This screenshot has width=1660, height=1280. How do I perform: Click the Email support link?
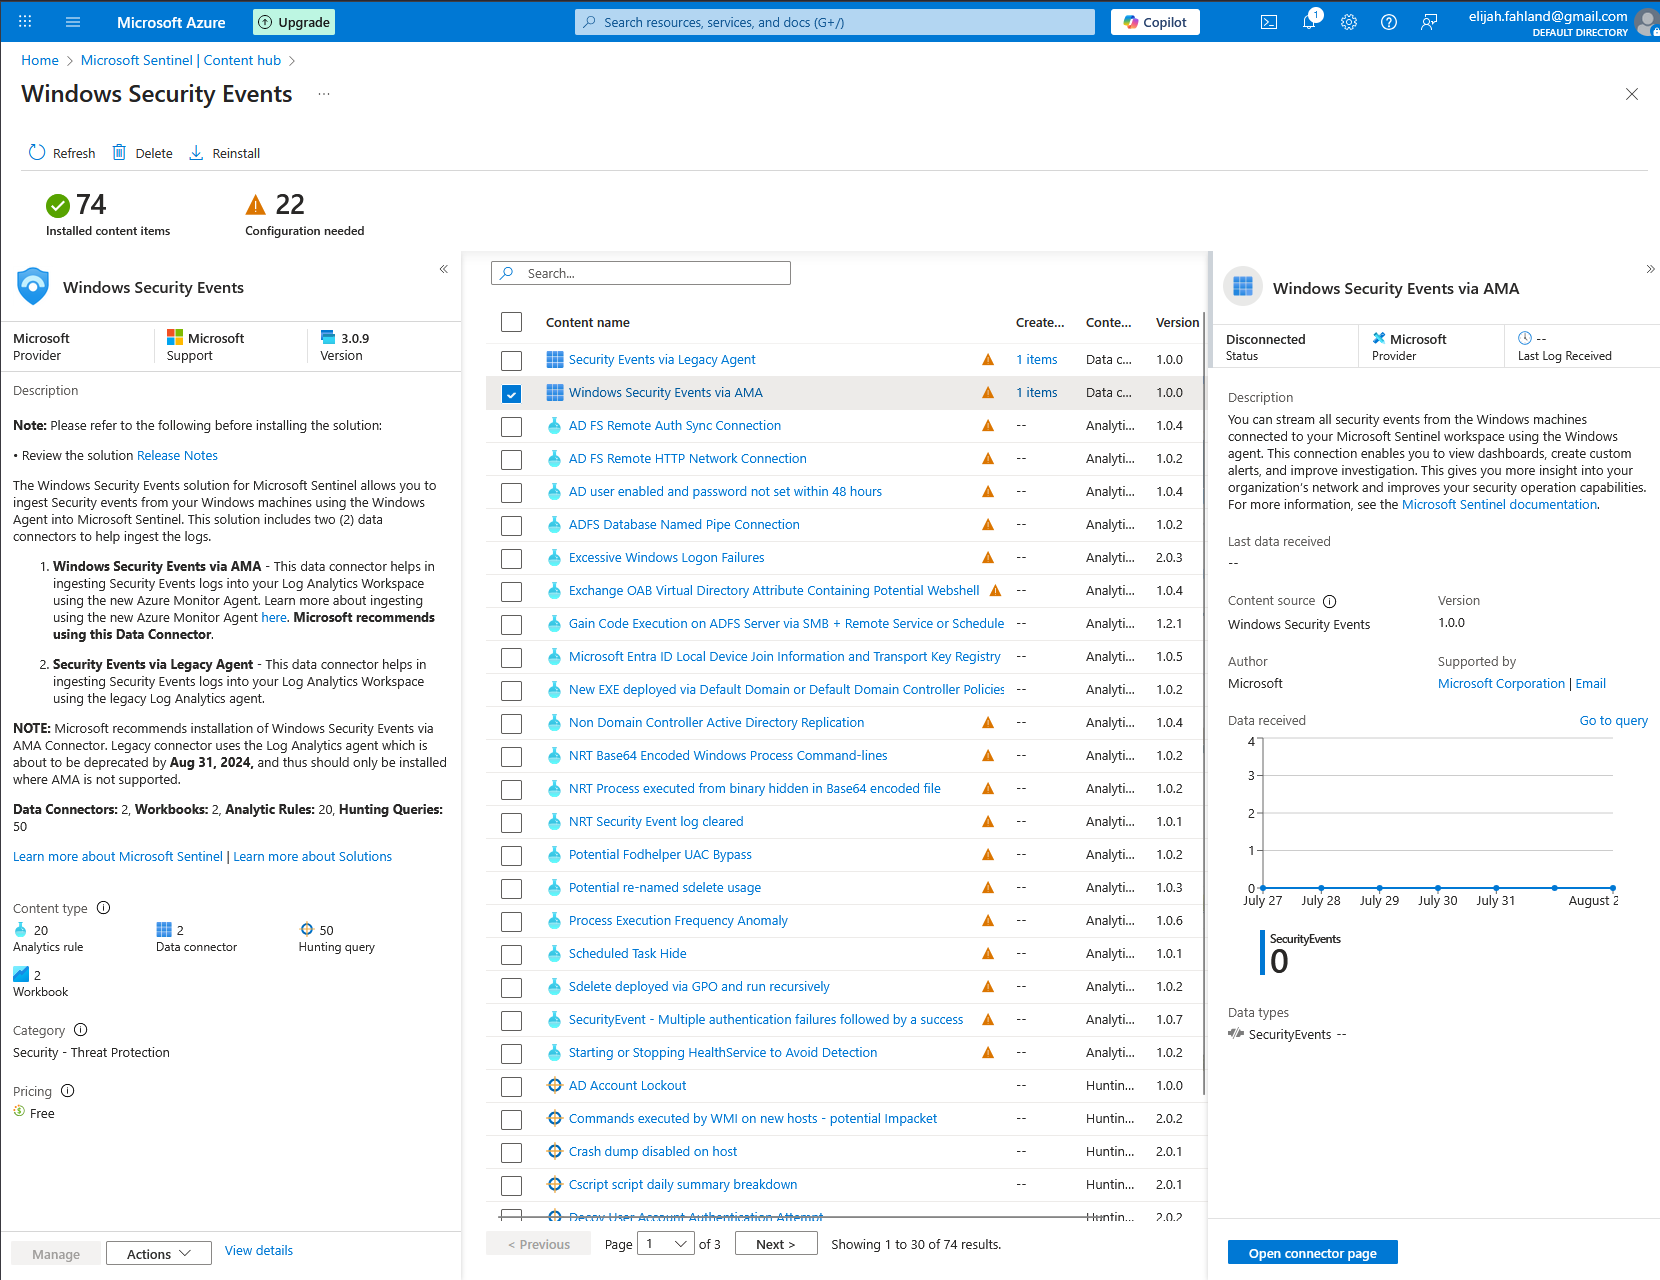[1590, 683]
